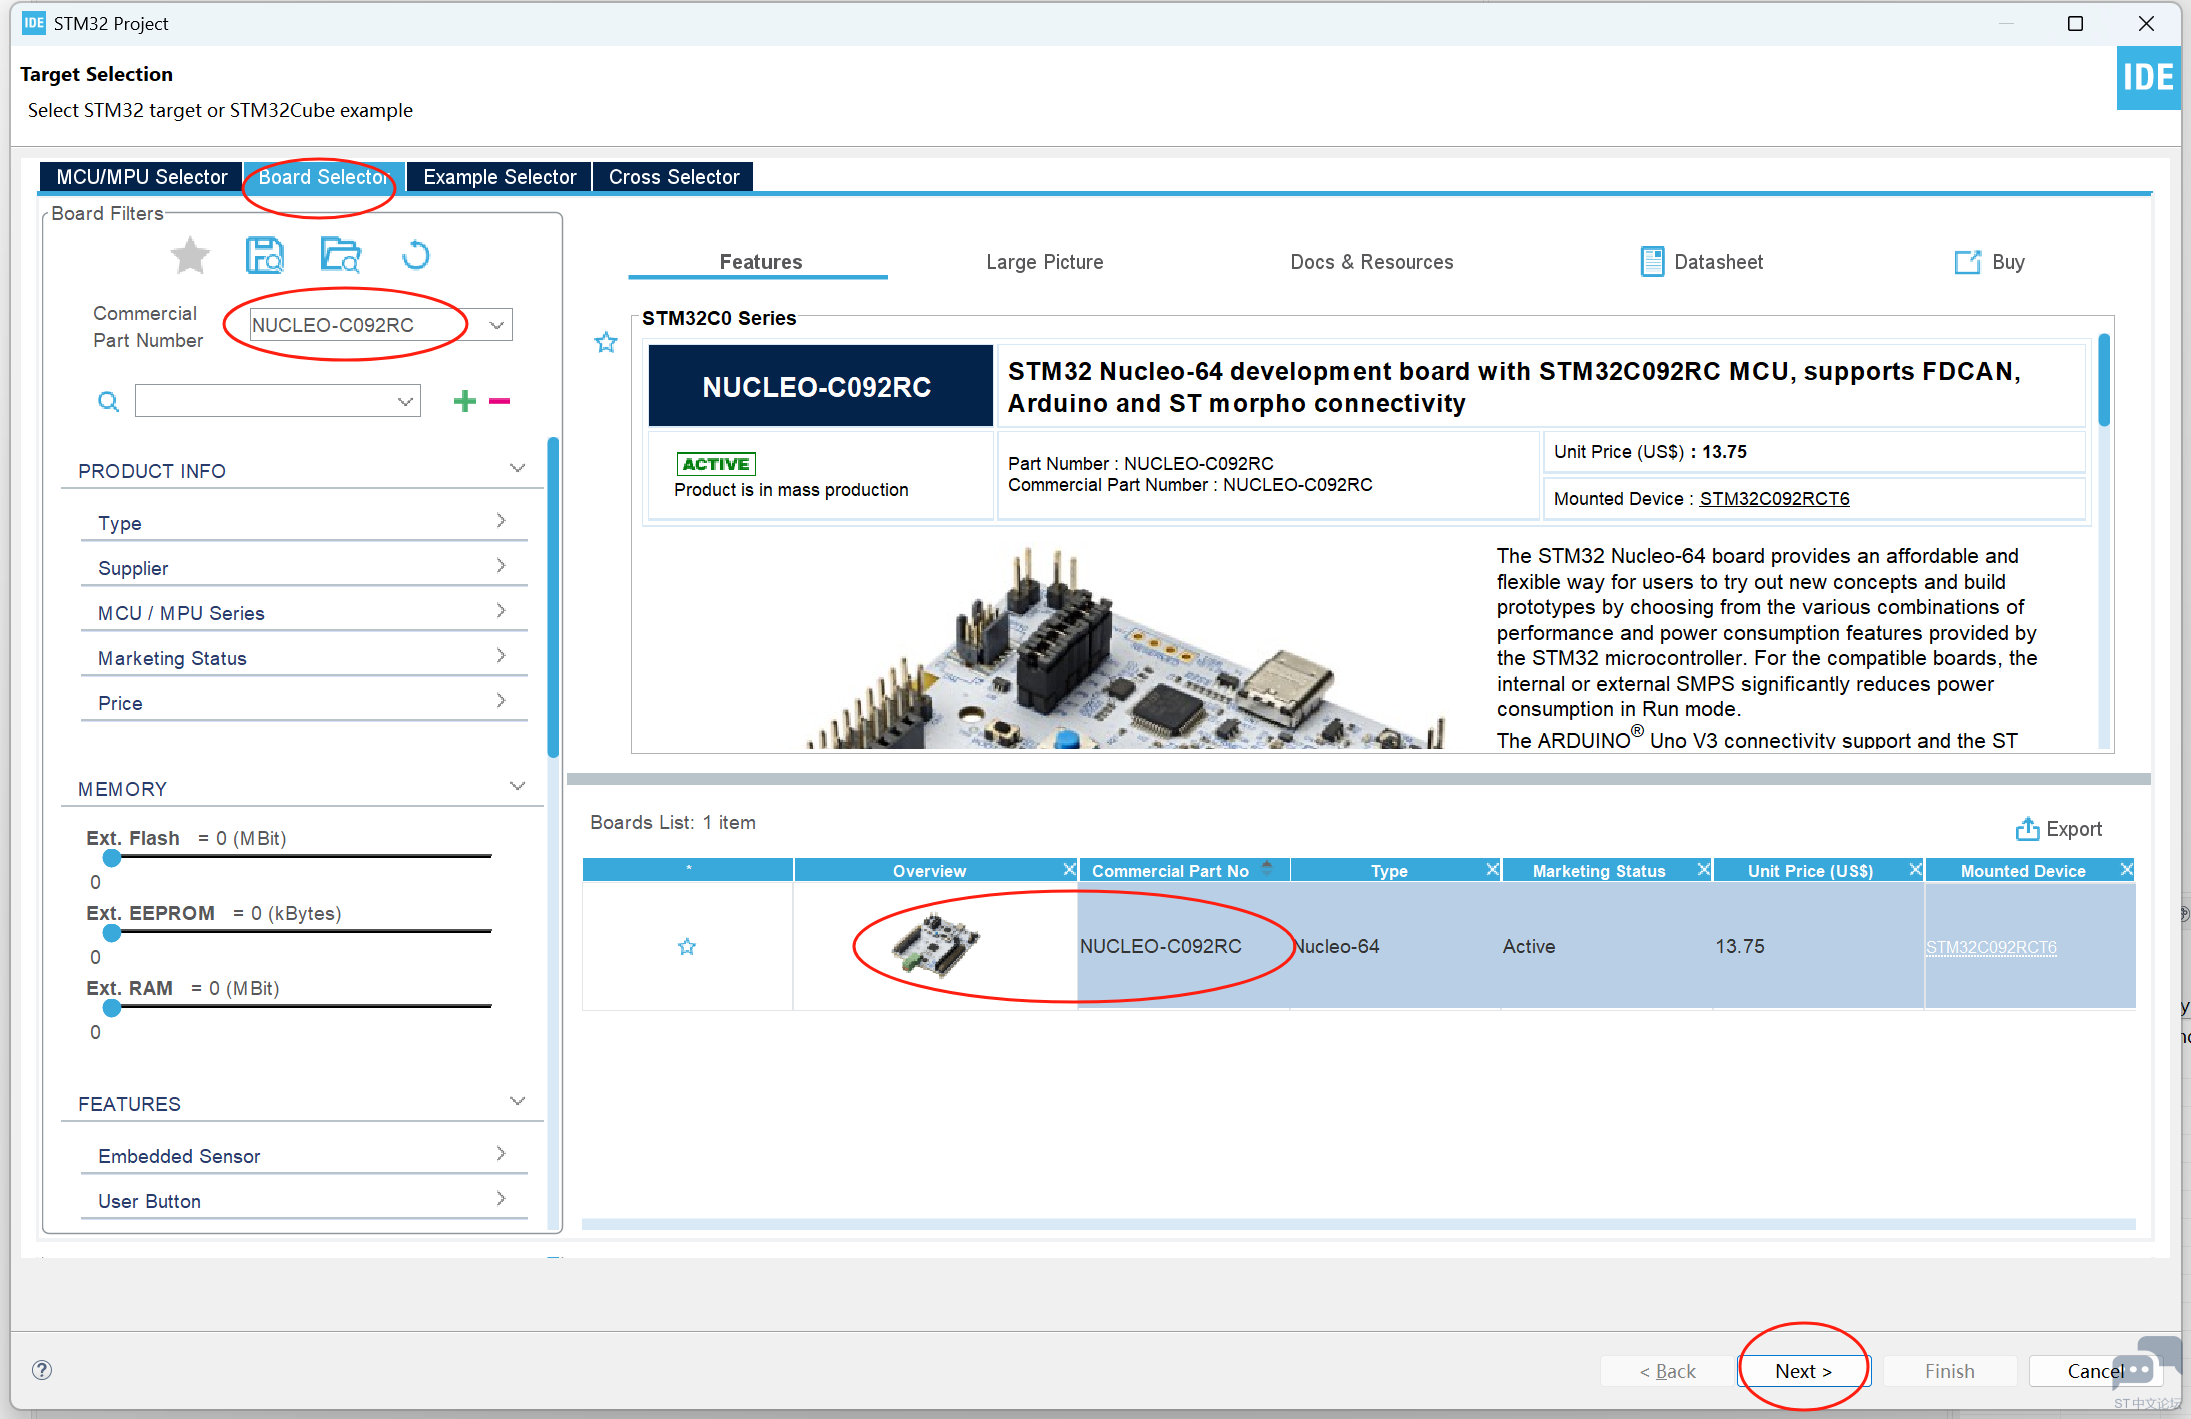Show favorite boards with the star filter icon
The height and width of the screenshot is (1419, 2191).
click(190, 256)
